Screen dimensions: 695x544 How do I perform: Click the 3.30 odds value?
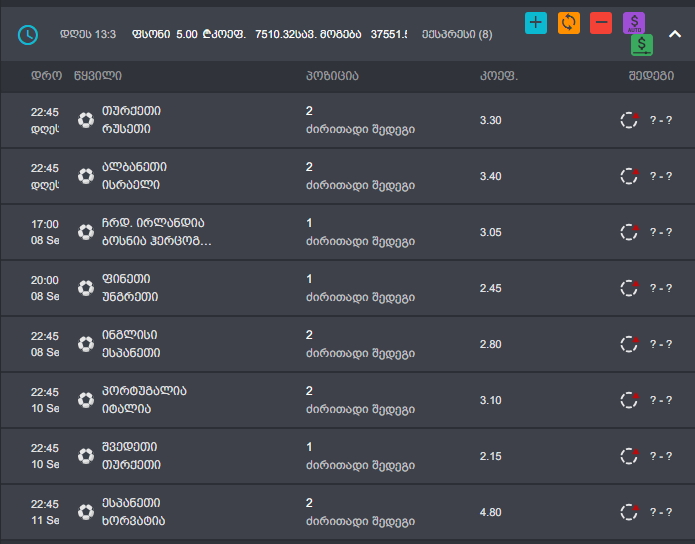pyautogui.click(x=490, y=120)
